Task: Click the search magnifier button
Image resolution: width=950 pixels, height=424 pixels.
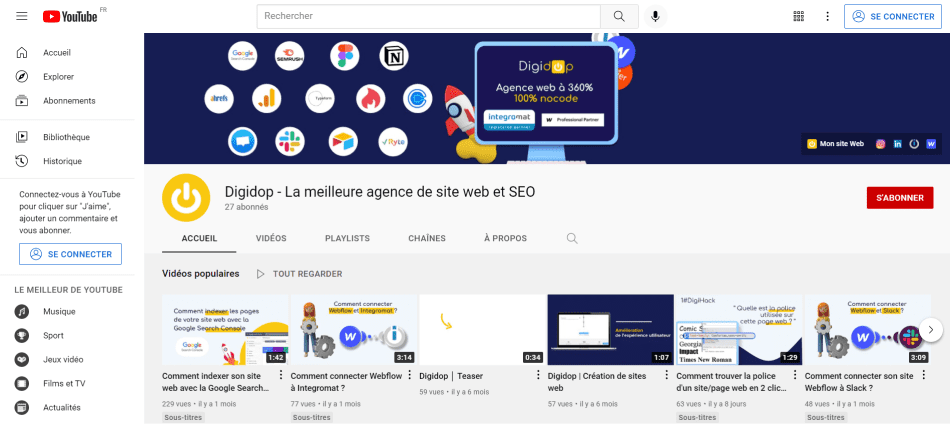Action: (619, 16)
